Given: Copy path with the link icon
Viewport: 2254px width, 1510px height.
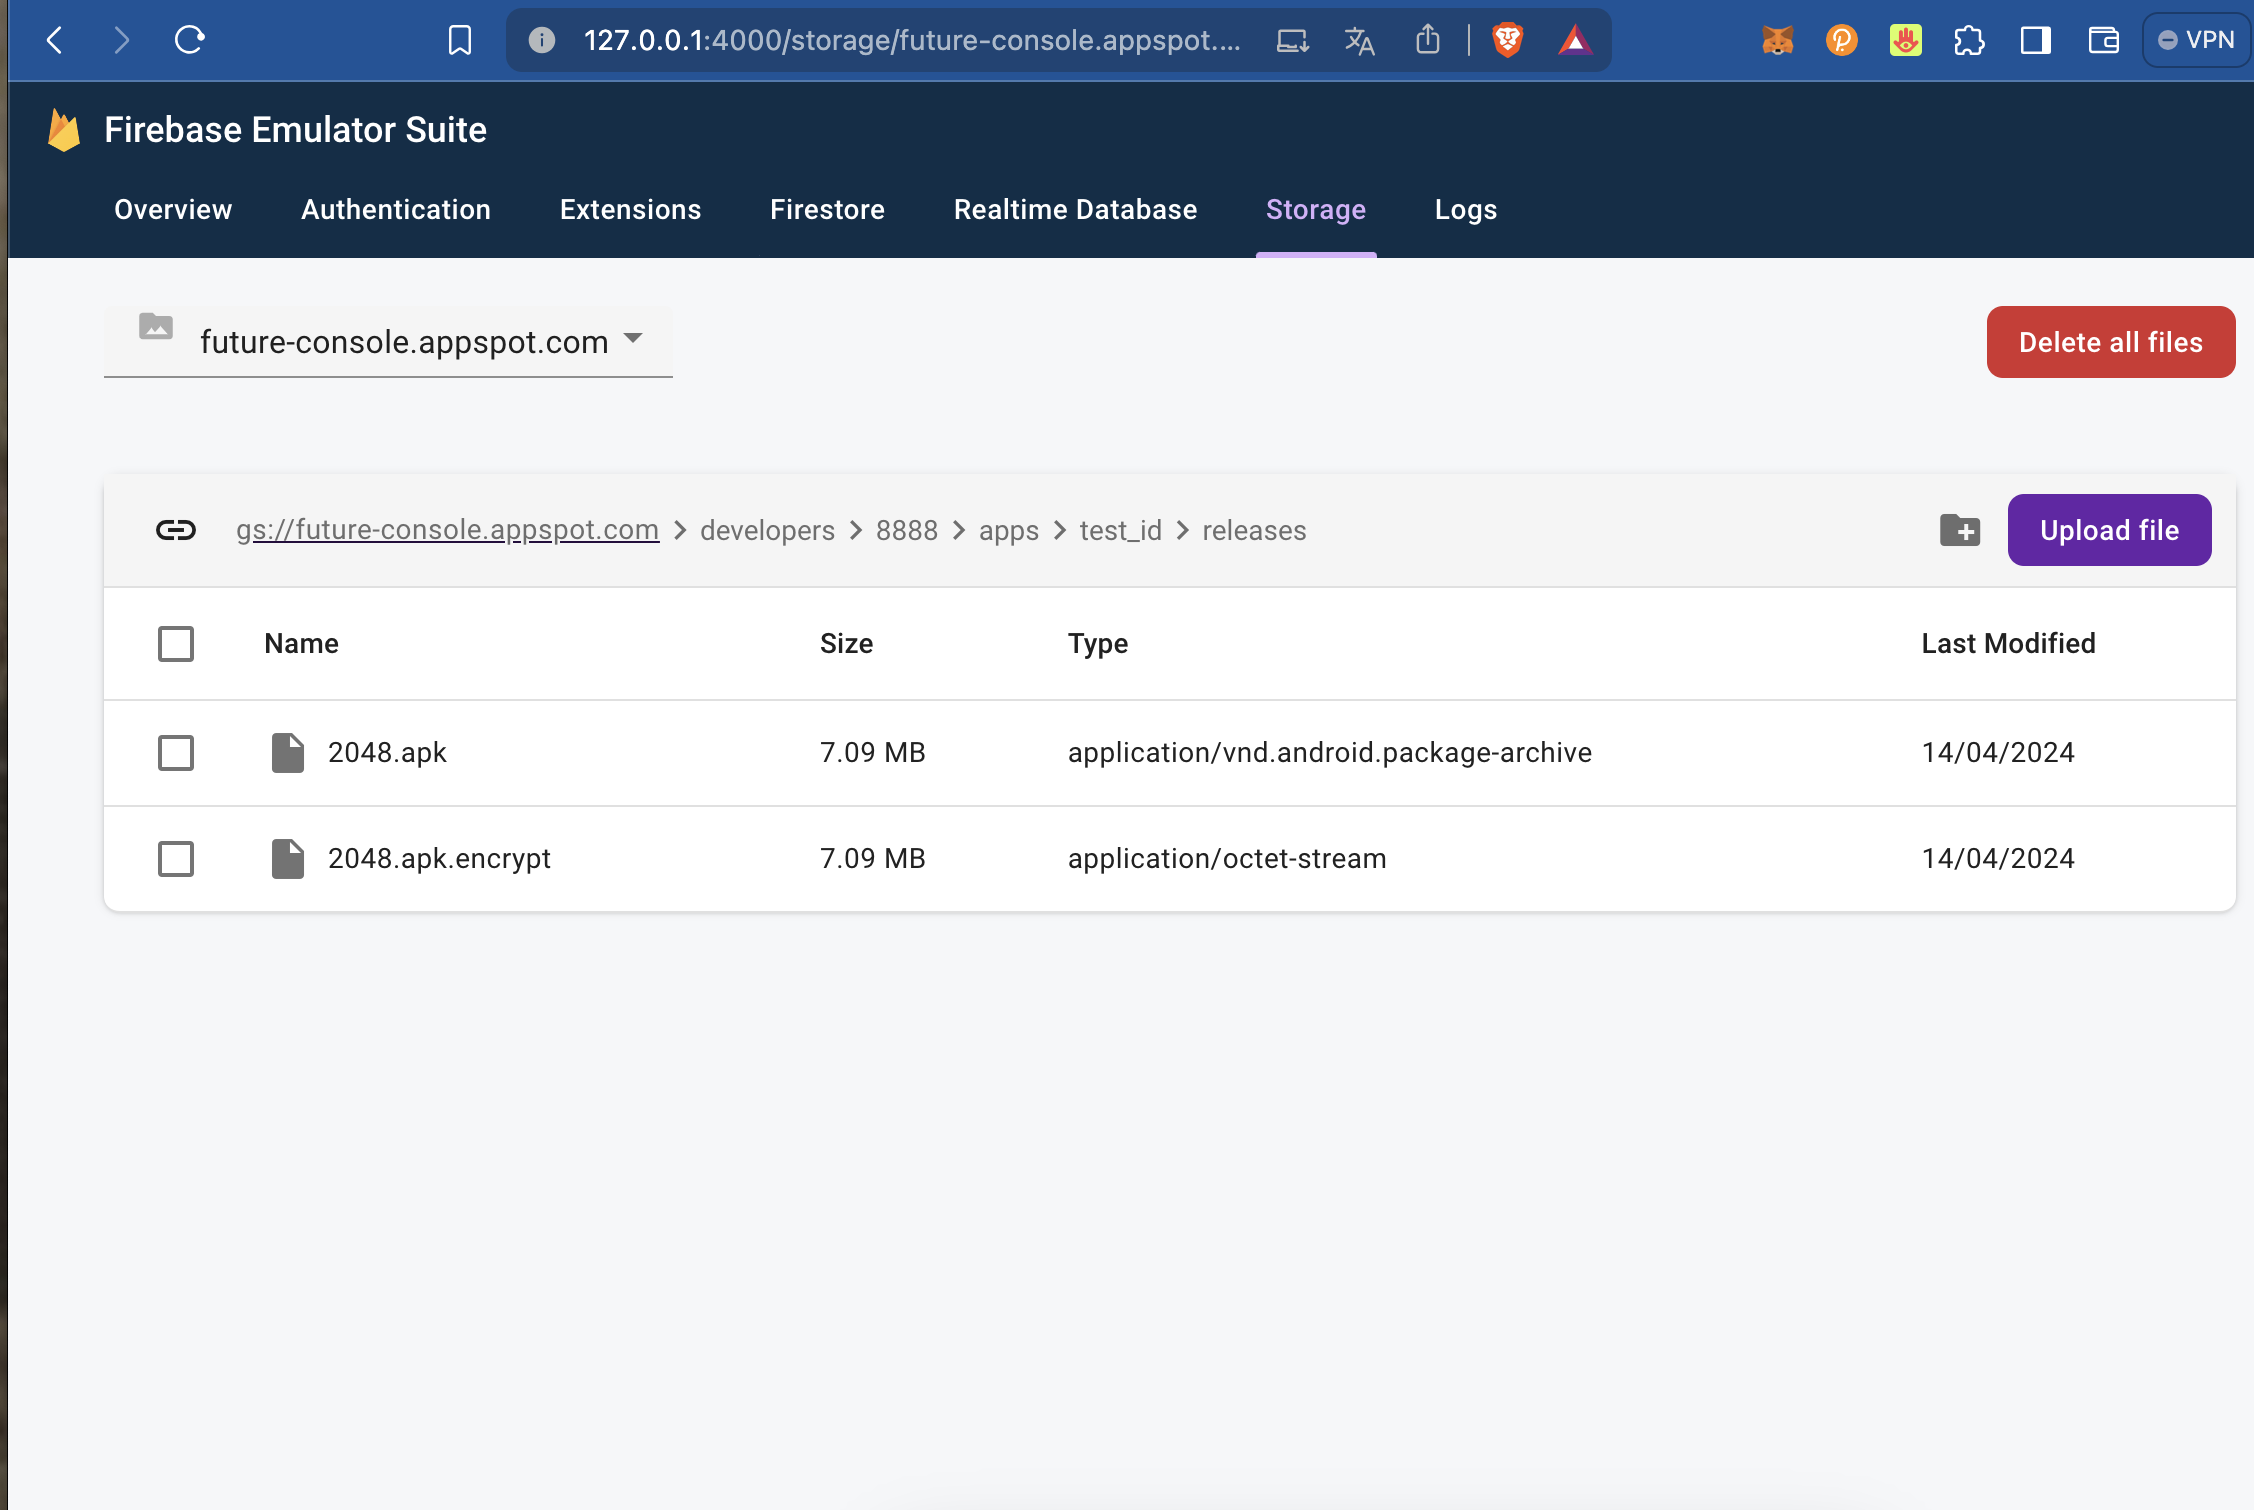Looking at the screenshot, I should (176, 530).
